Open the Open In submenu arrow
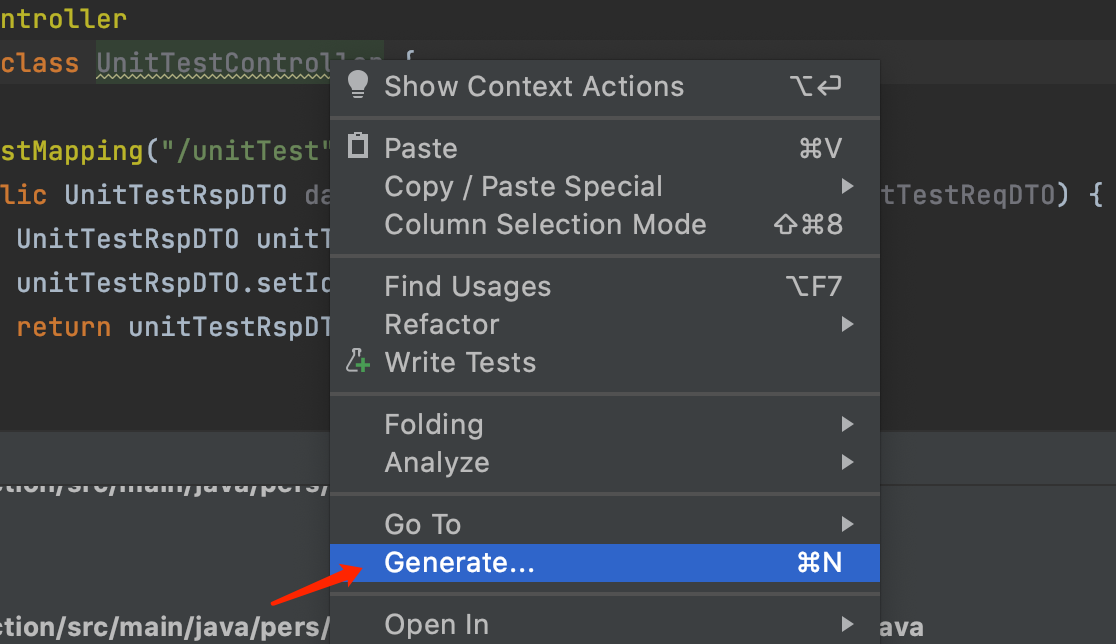Screen dimensions: 1116x644 [x=847, y=624]
